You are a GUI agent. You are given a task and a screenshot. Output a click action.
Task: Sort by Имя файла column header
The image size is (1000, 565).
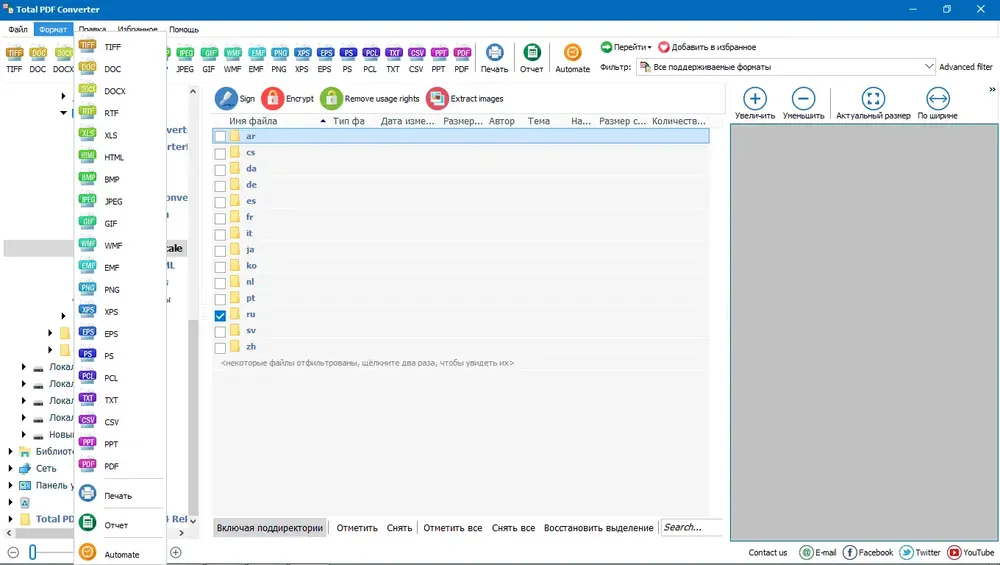pyautogui.click(x=253, y=121)
